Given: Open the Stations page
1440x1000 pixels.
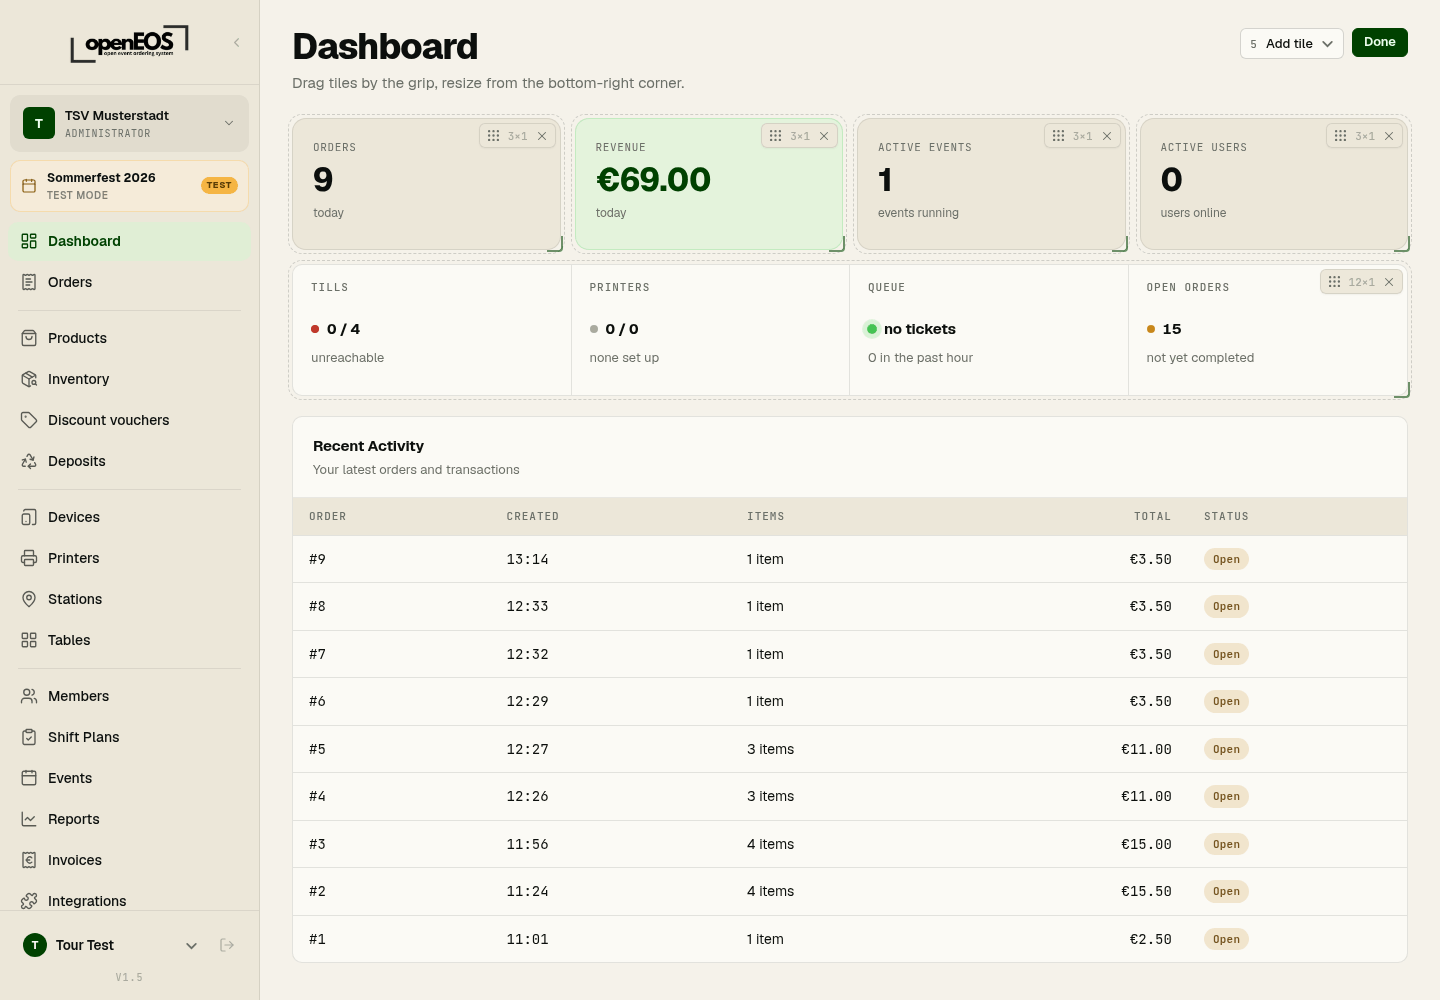Looking at the screenshot, I should [x=129, y=599].
